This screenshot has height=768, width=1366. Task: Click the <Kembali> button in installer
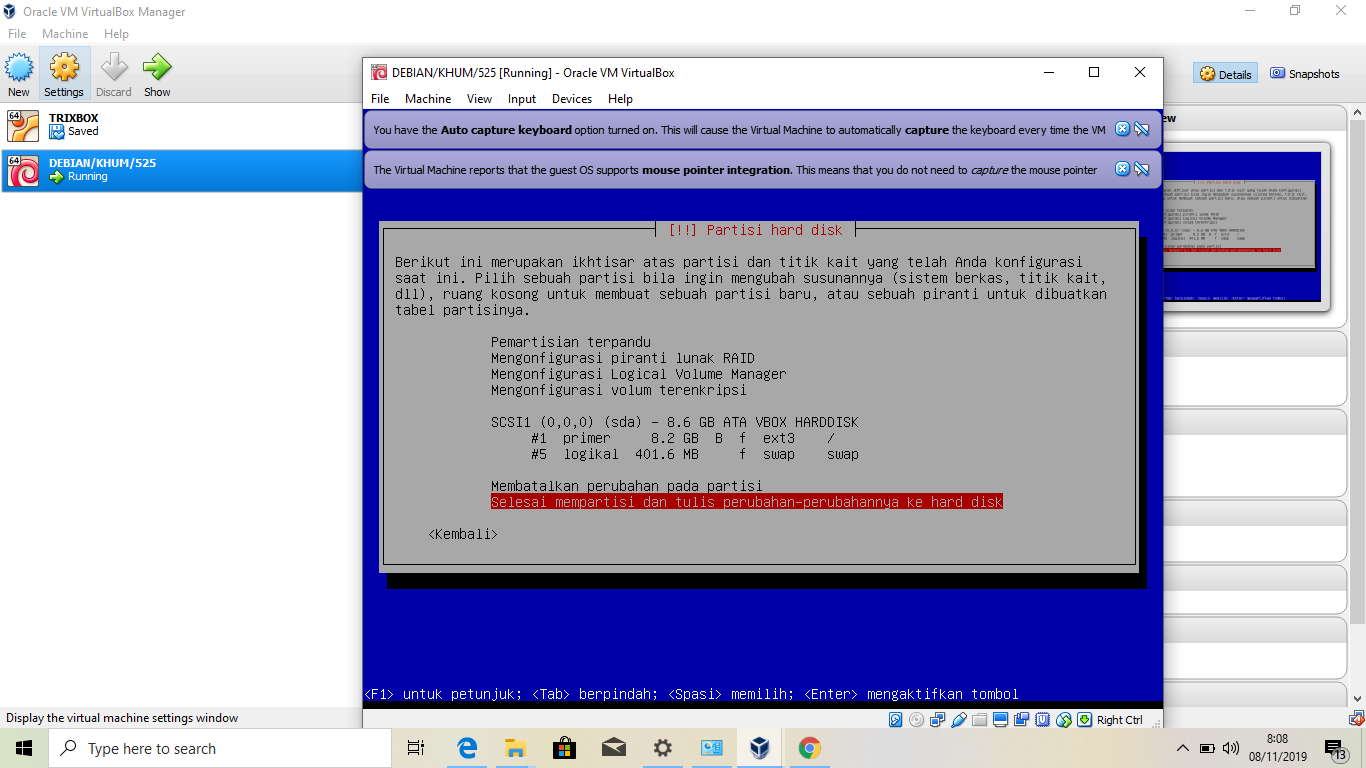click(463, 534)
